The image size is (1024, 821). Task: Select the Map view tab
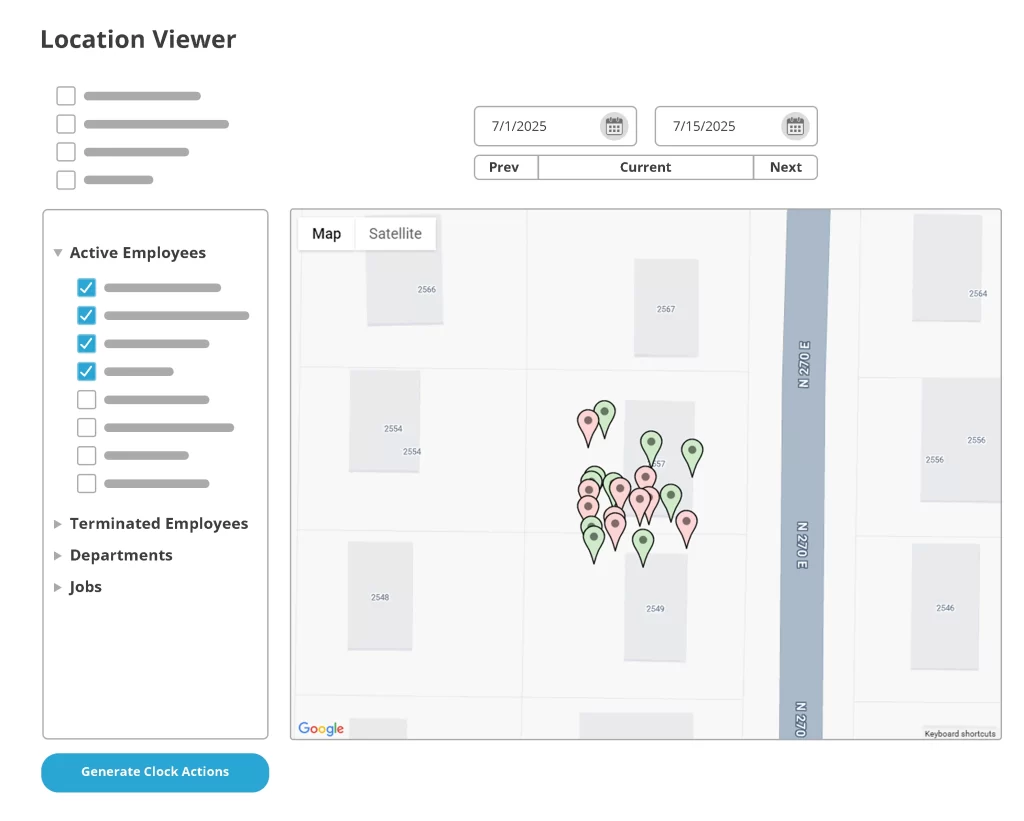click(326, 234)
